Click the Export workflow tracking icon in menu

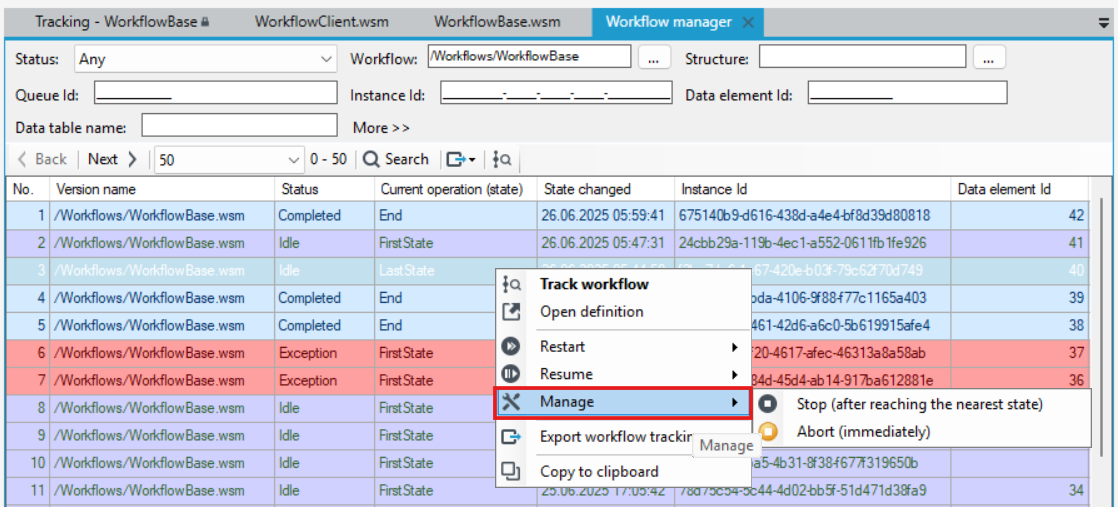(x=511, y=436)
